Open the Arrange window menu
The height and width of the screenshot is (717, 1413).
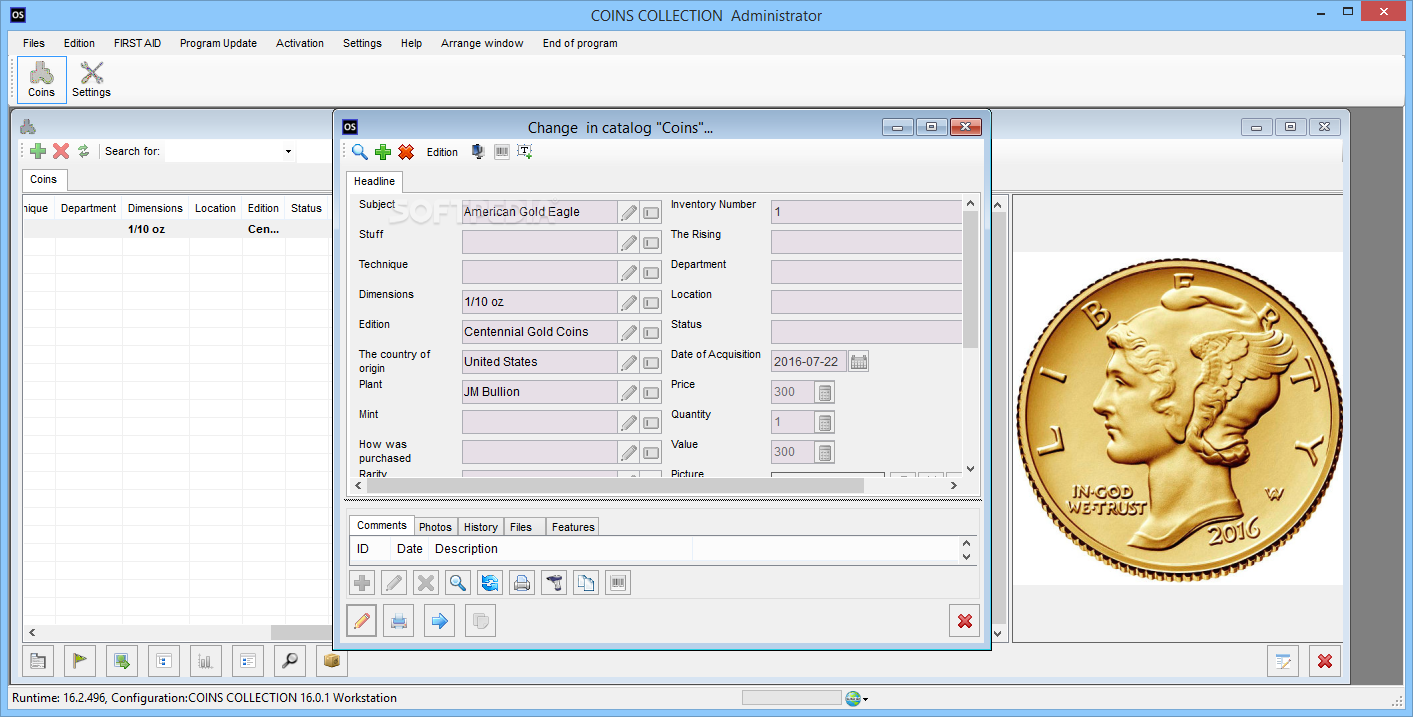click(x=482, y=43)
